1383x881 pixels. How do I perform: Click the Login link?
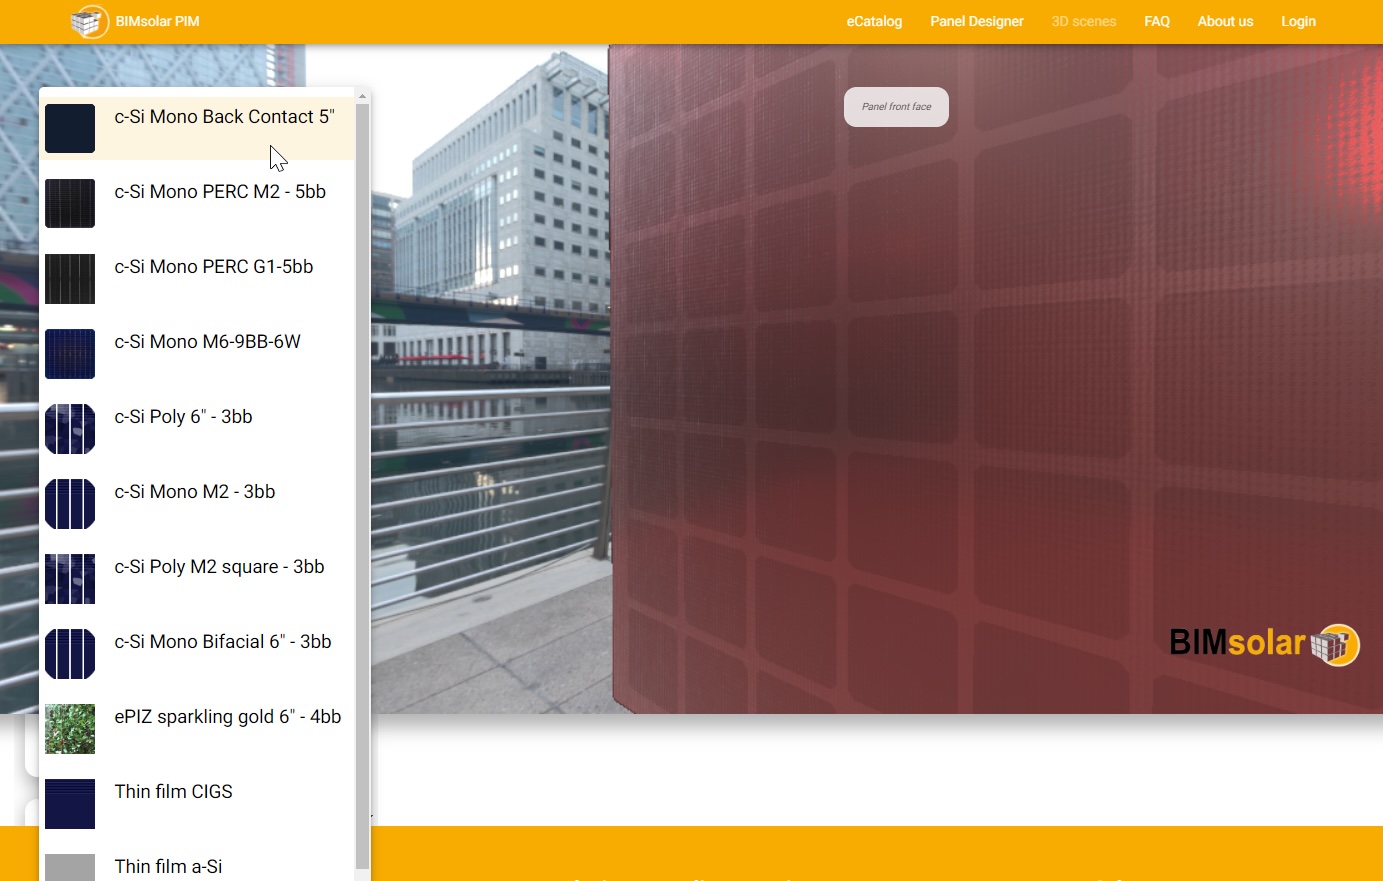pyautogui.click(x=1297, y=21)
